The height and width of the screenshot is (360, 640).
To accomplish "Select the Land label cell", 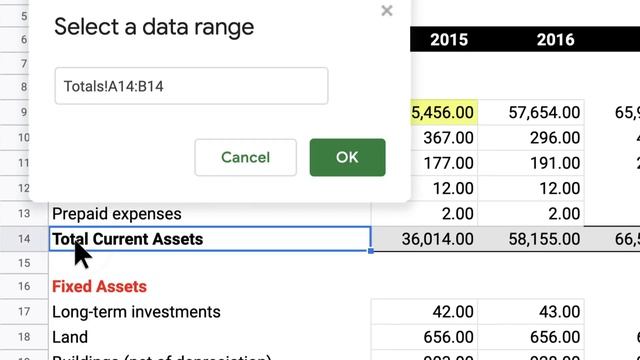I will pos(210,337).
